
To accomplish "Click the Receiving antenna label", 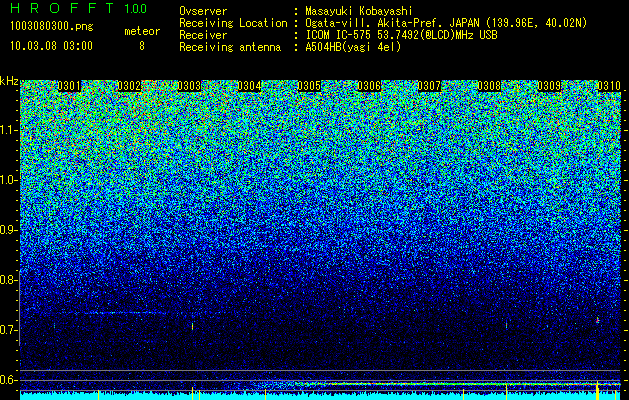I will pos(230,47).
